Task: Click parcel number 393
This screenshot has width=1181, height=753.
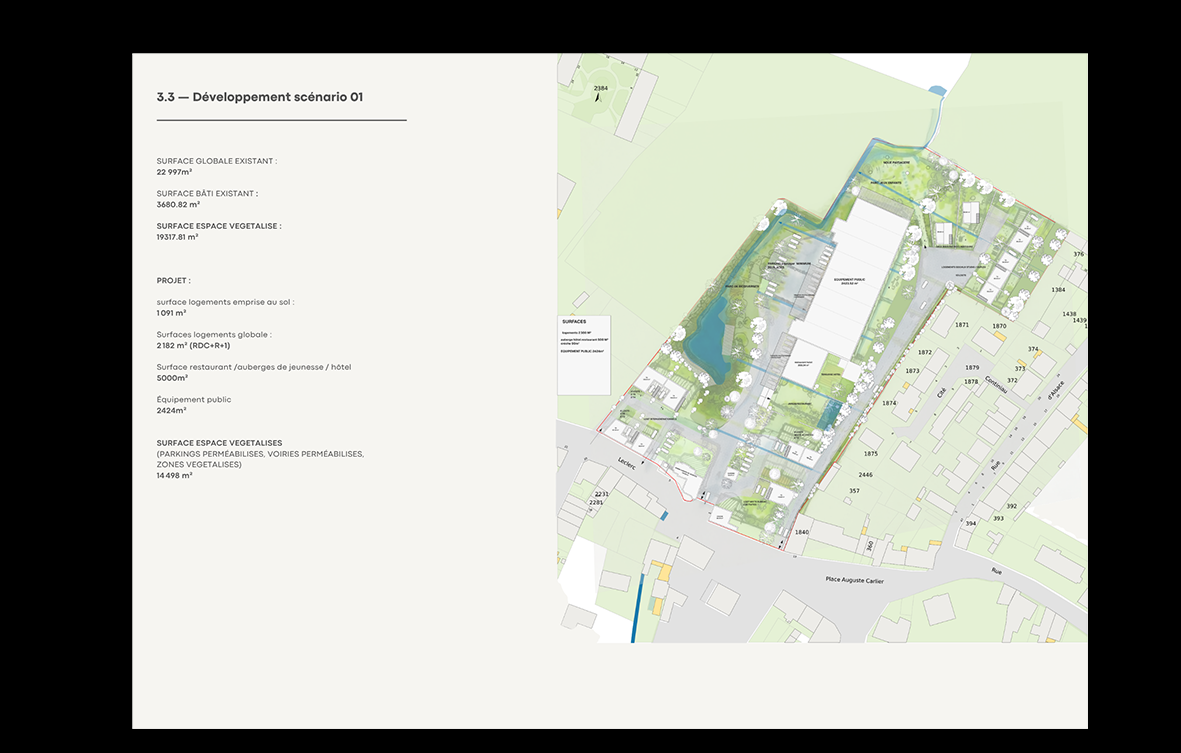Action: point(998,519)
